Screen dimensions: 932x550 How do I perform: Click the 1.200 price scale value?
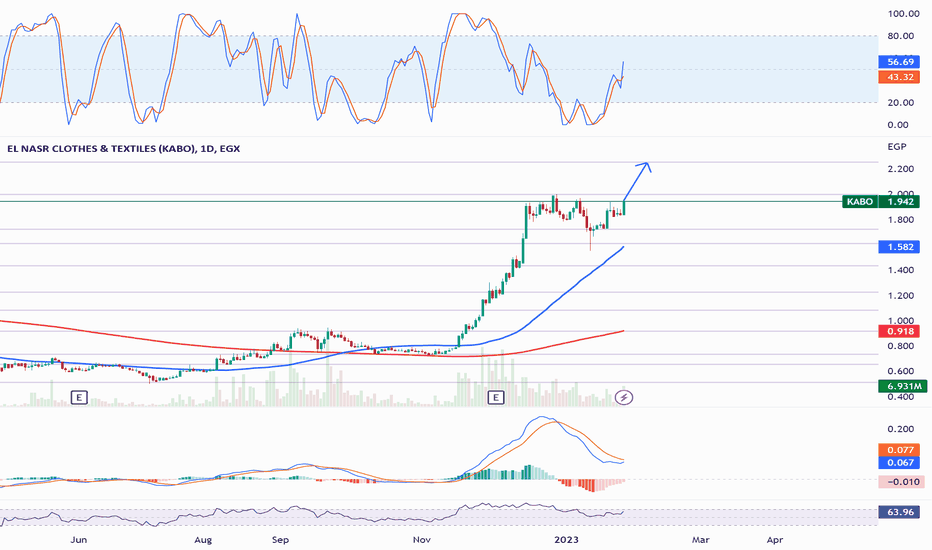coord(900,296)
